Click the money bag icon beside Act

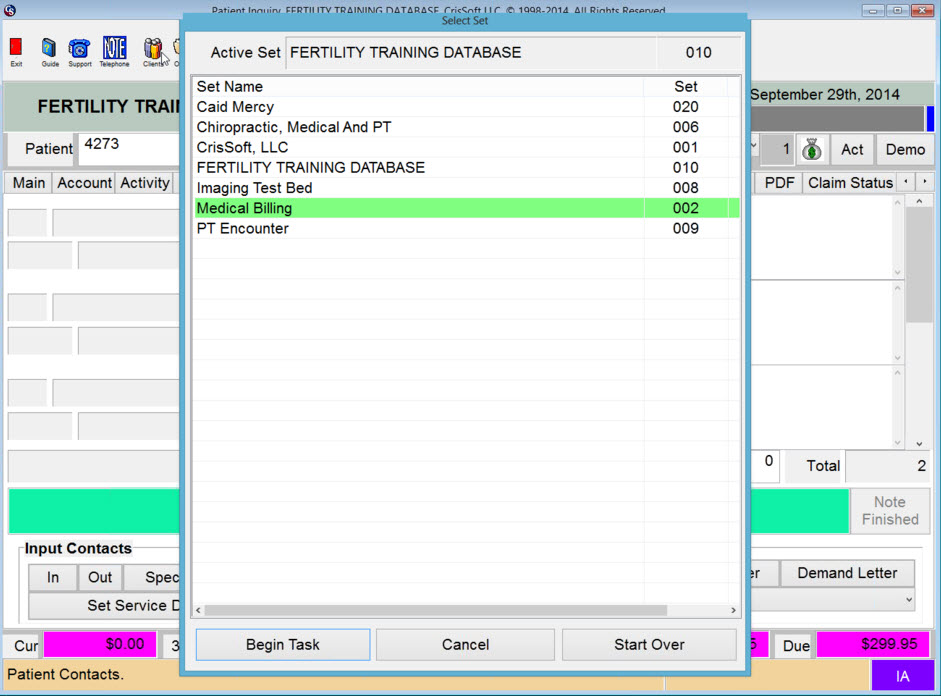pyautogui.click(x=812, y=150)
